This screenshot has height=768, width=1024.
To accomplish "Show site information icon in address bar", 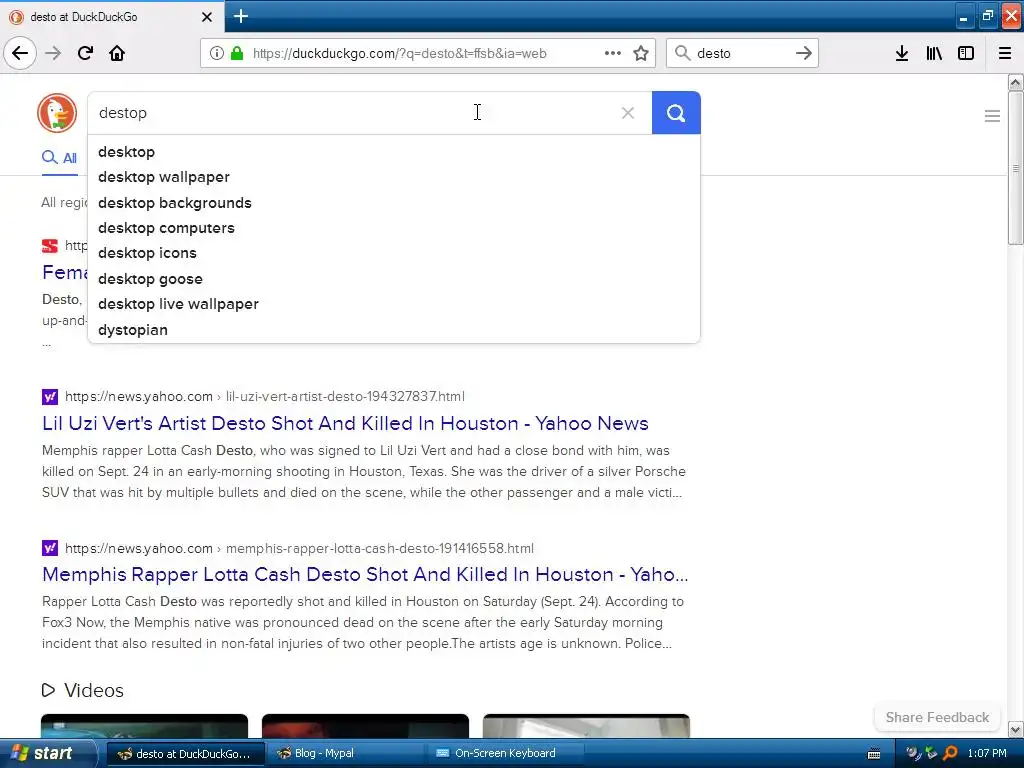I will point(216,54).
